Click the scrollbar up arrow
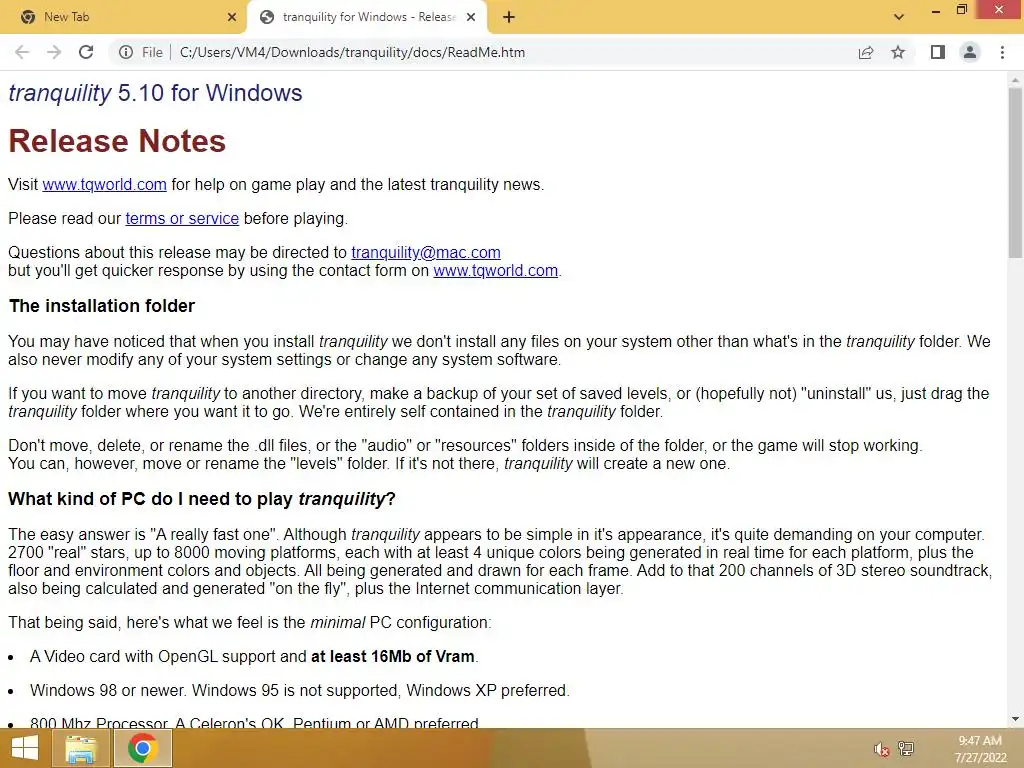 [1015, 78]
